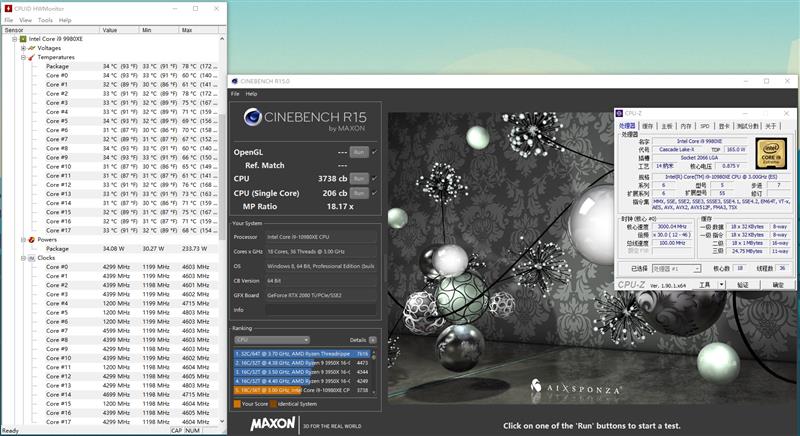Click the HWMonitor app icon in title bar
The image size is (800, 436).
point(8,9)
